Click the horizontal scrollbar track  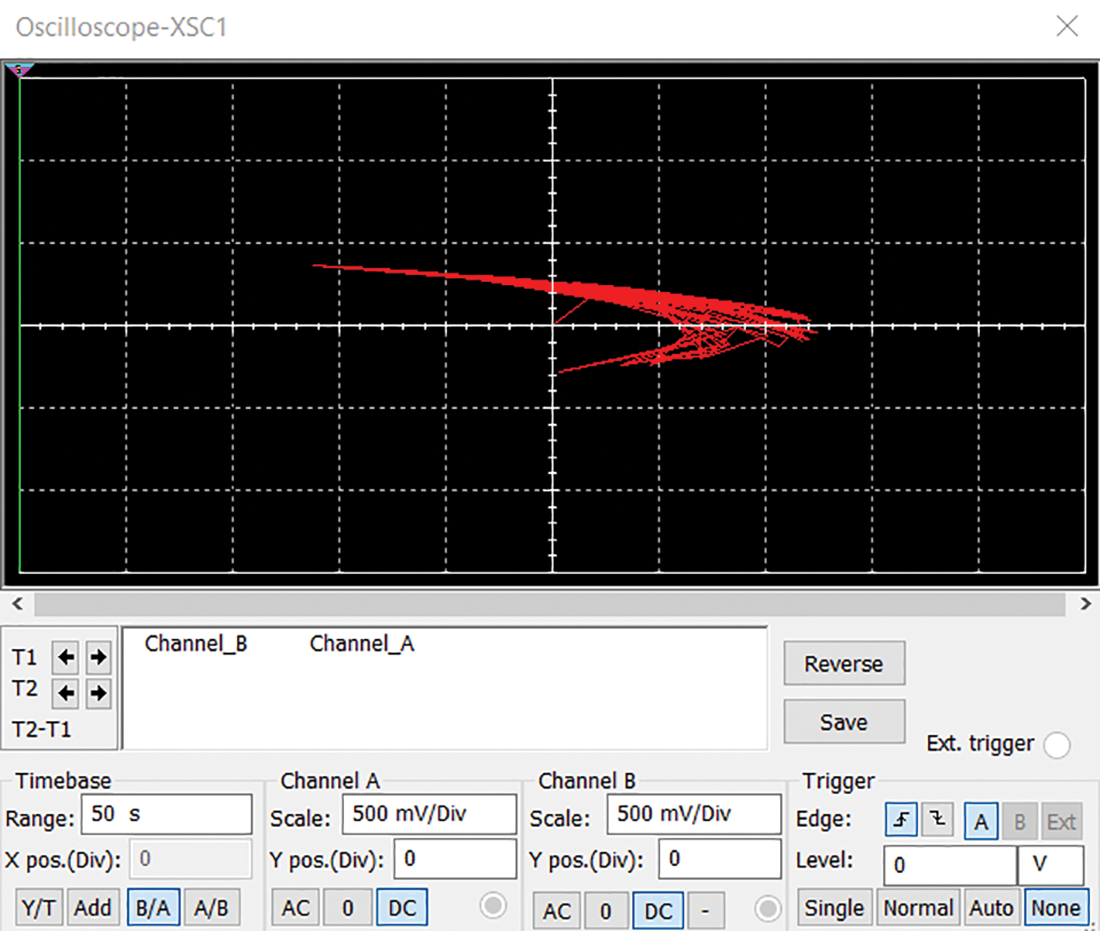coord(550,604)
